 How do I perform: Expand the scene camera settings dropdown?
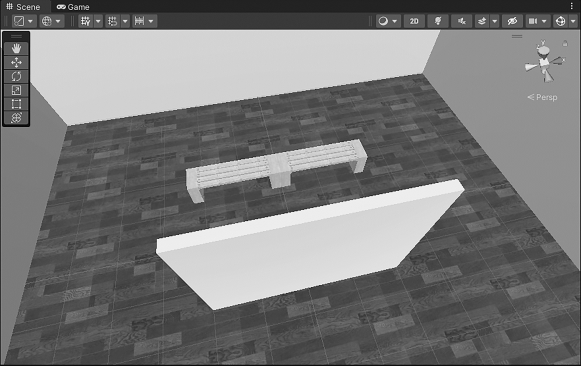click(x=544, y=21)
